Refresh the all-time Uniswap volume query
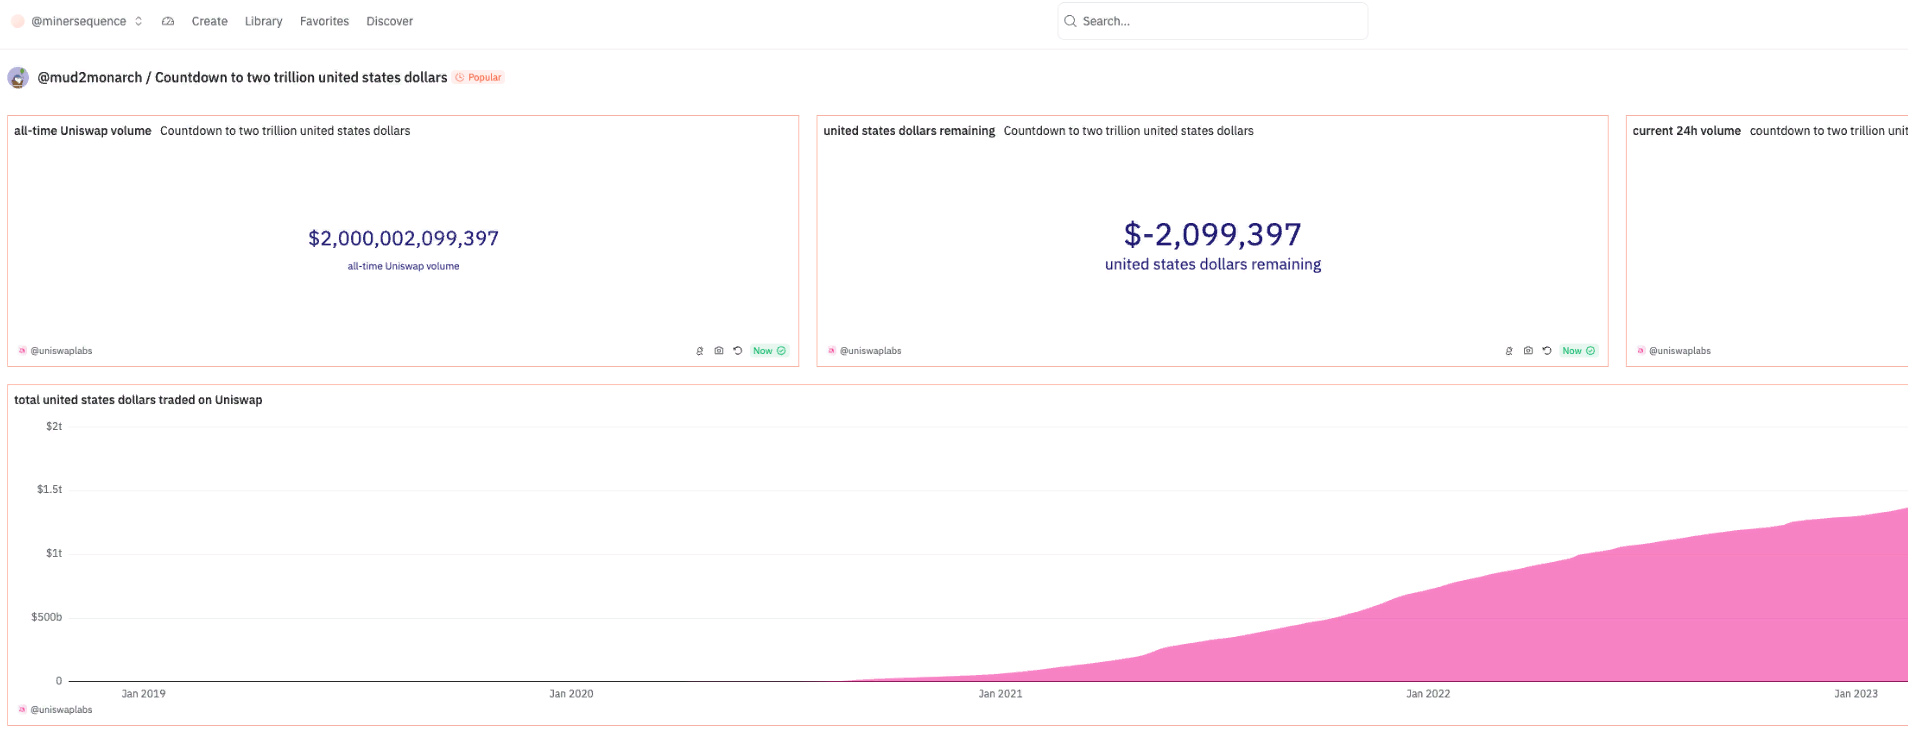1908x742 pixels. click(x=738, y=351)
